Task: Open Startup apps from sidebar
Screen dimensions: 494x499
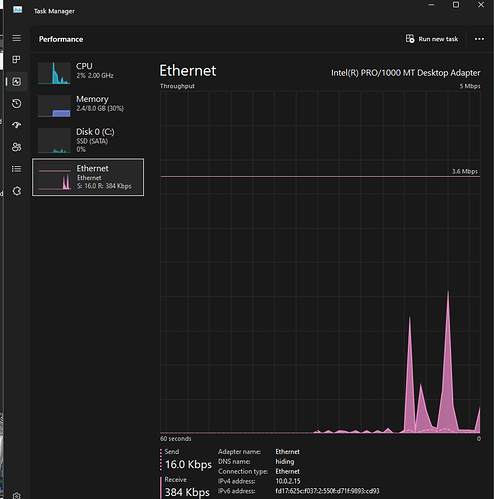Action: click(x=17, y=125)
